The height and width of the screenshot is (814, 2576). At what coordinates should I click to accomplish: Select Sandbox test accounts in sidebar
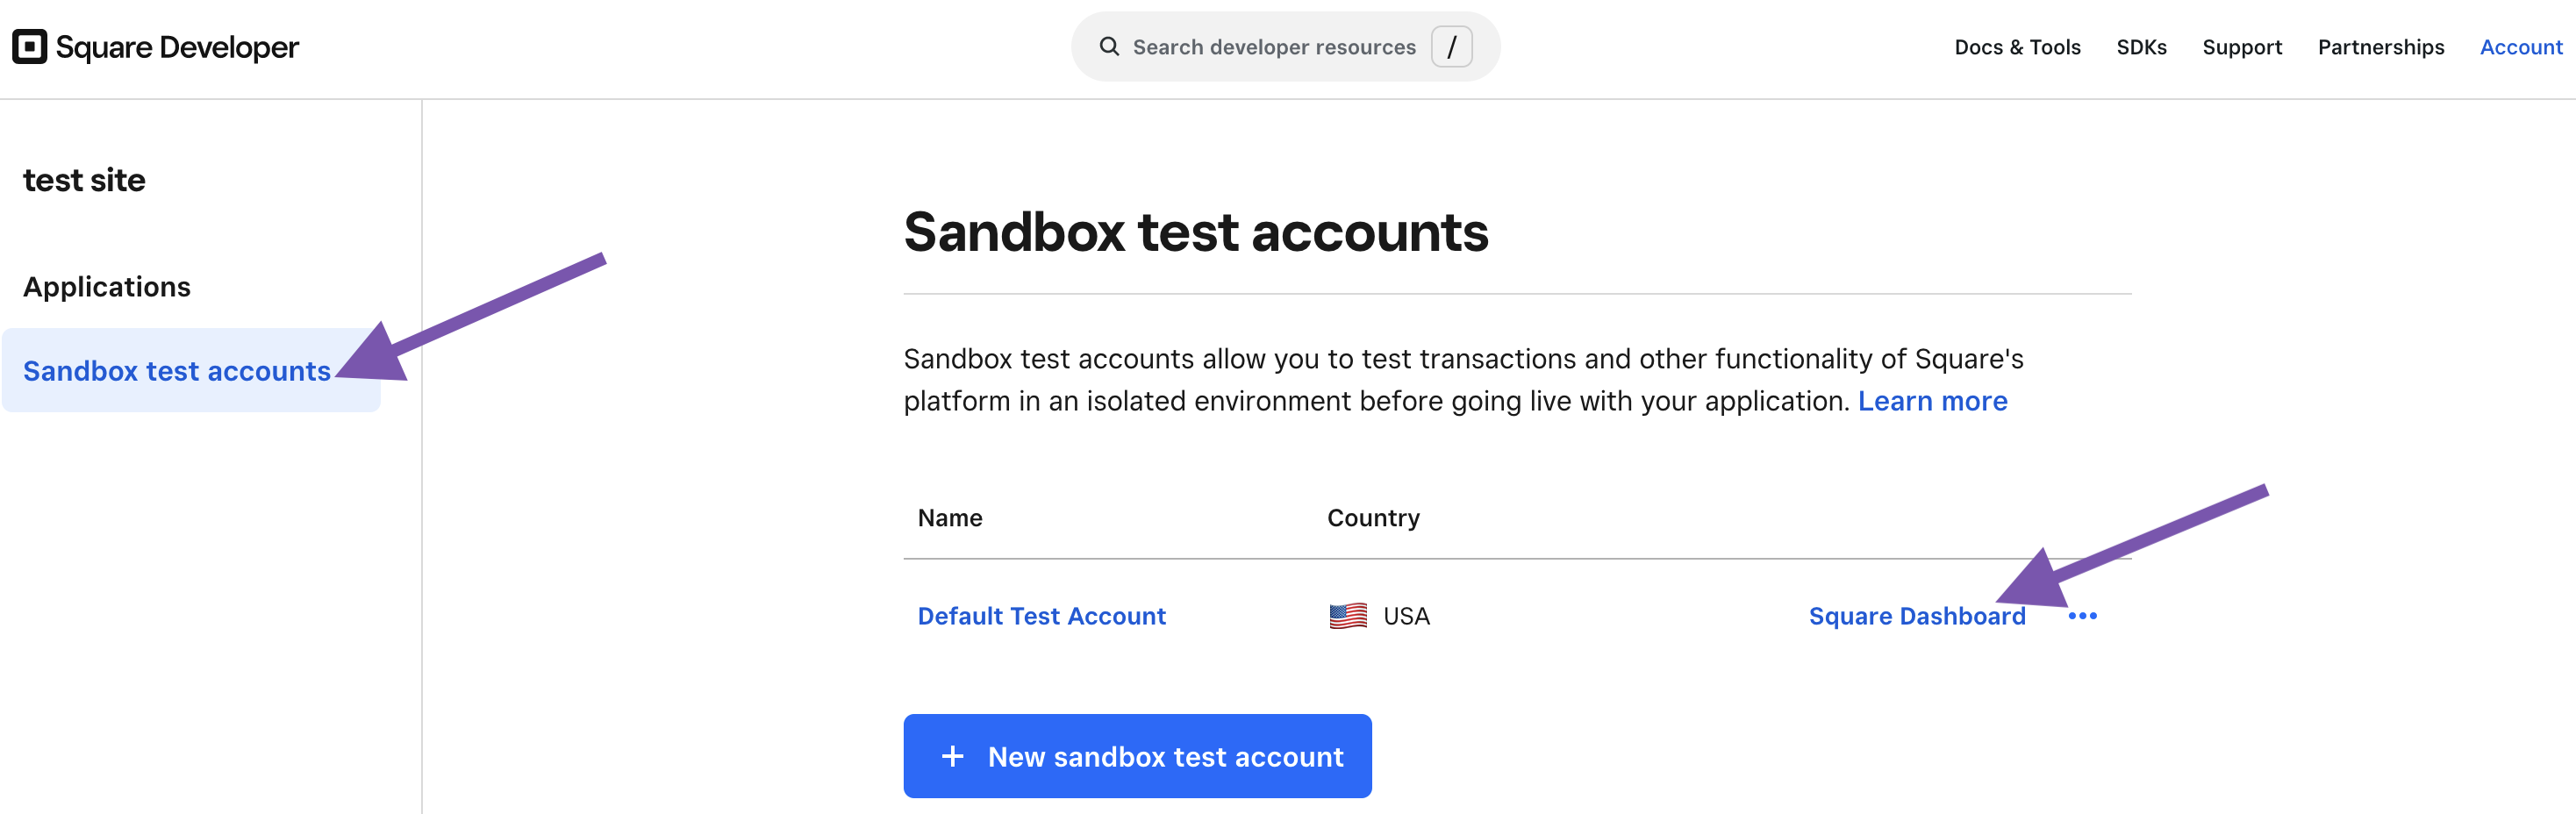177,371
